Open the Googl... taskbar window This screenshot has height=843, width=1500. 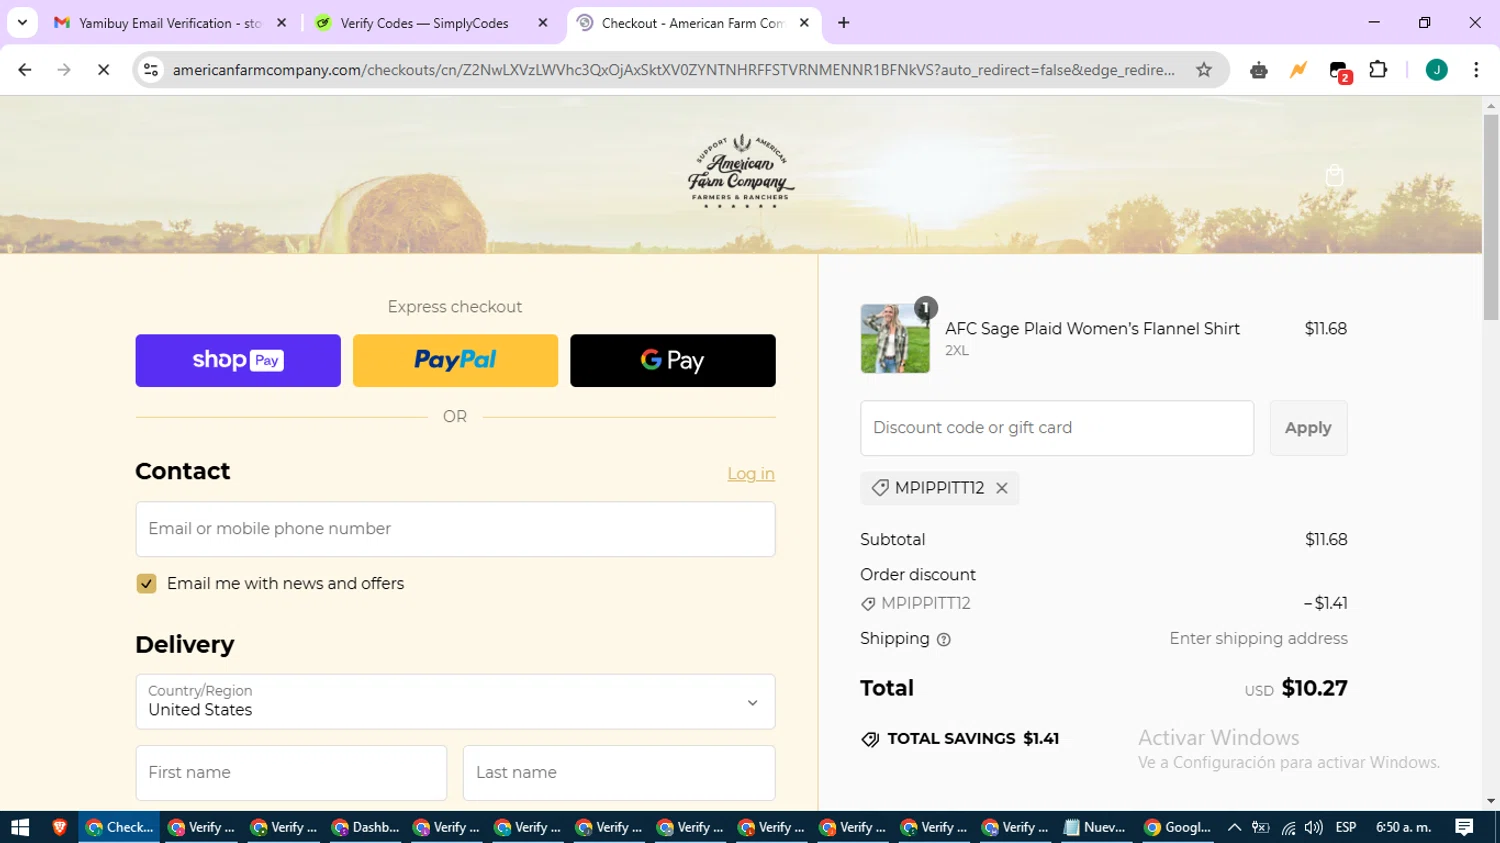tap(1177, 827)
